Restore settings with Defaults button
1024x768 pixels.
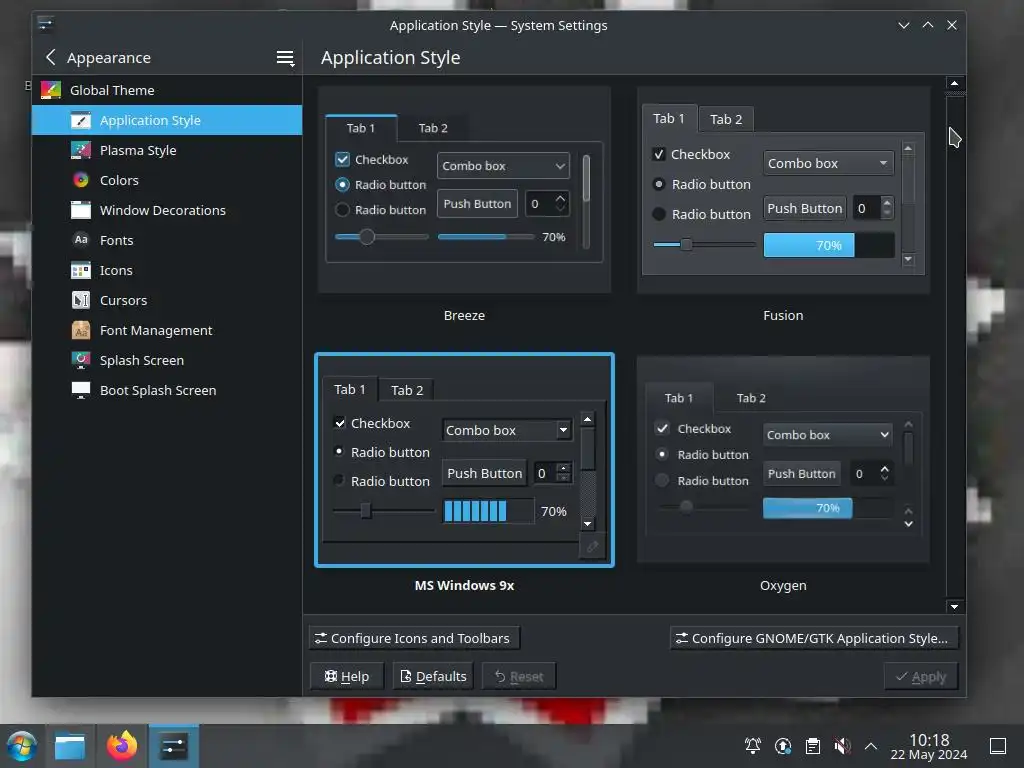[434, 677]
